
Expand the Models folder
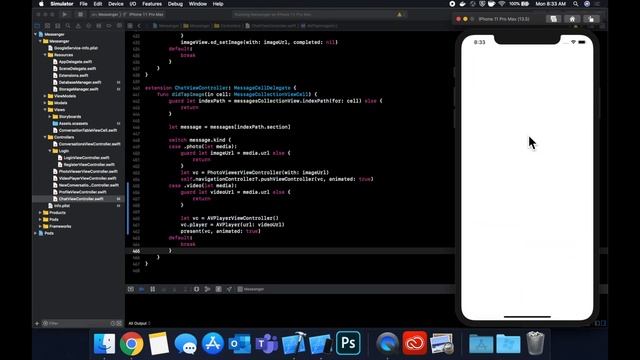click(x=45, y=103)
